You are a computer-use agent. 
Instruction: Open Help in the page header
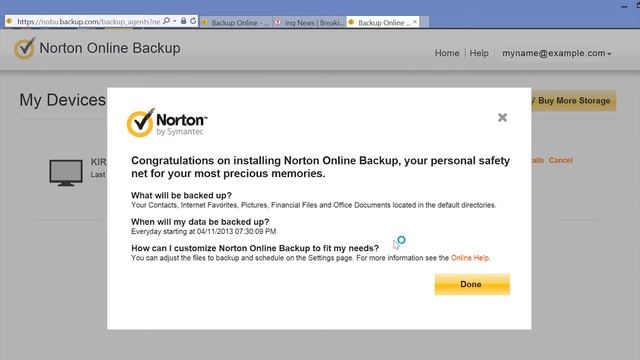click(479, 53)
